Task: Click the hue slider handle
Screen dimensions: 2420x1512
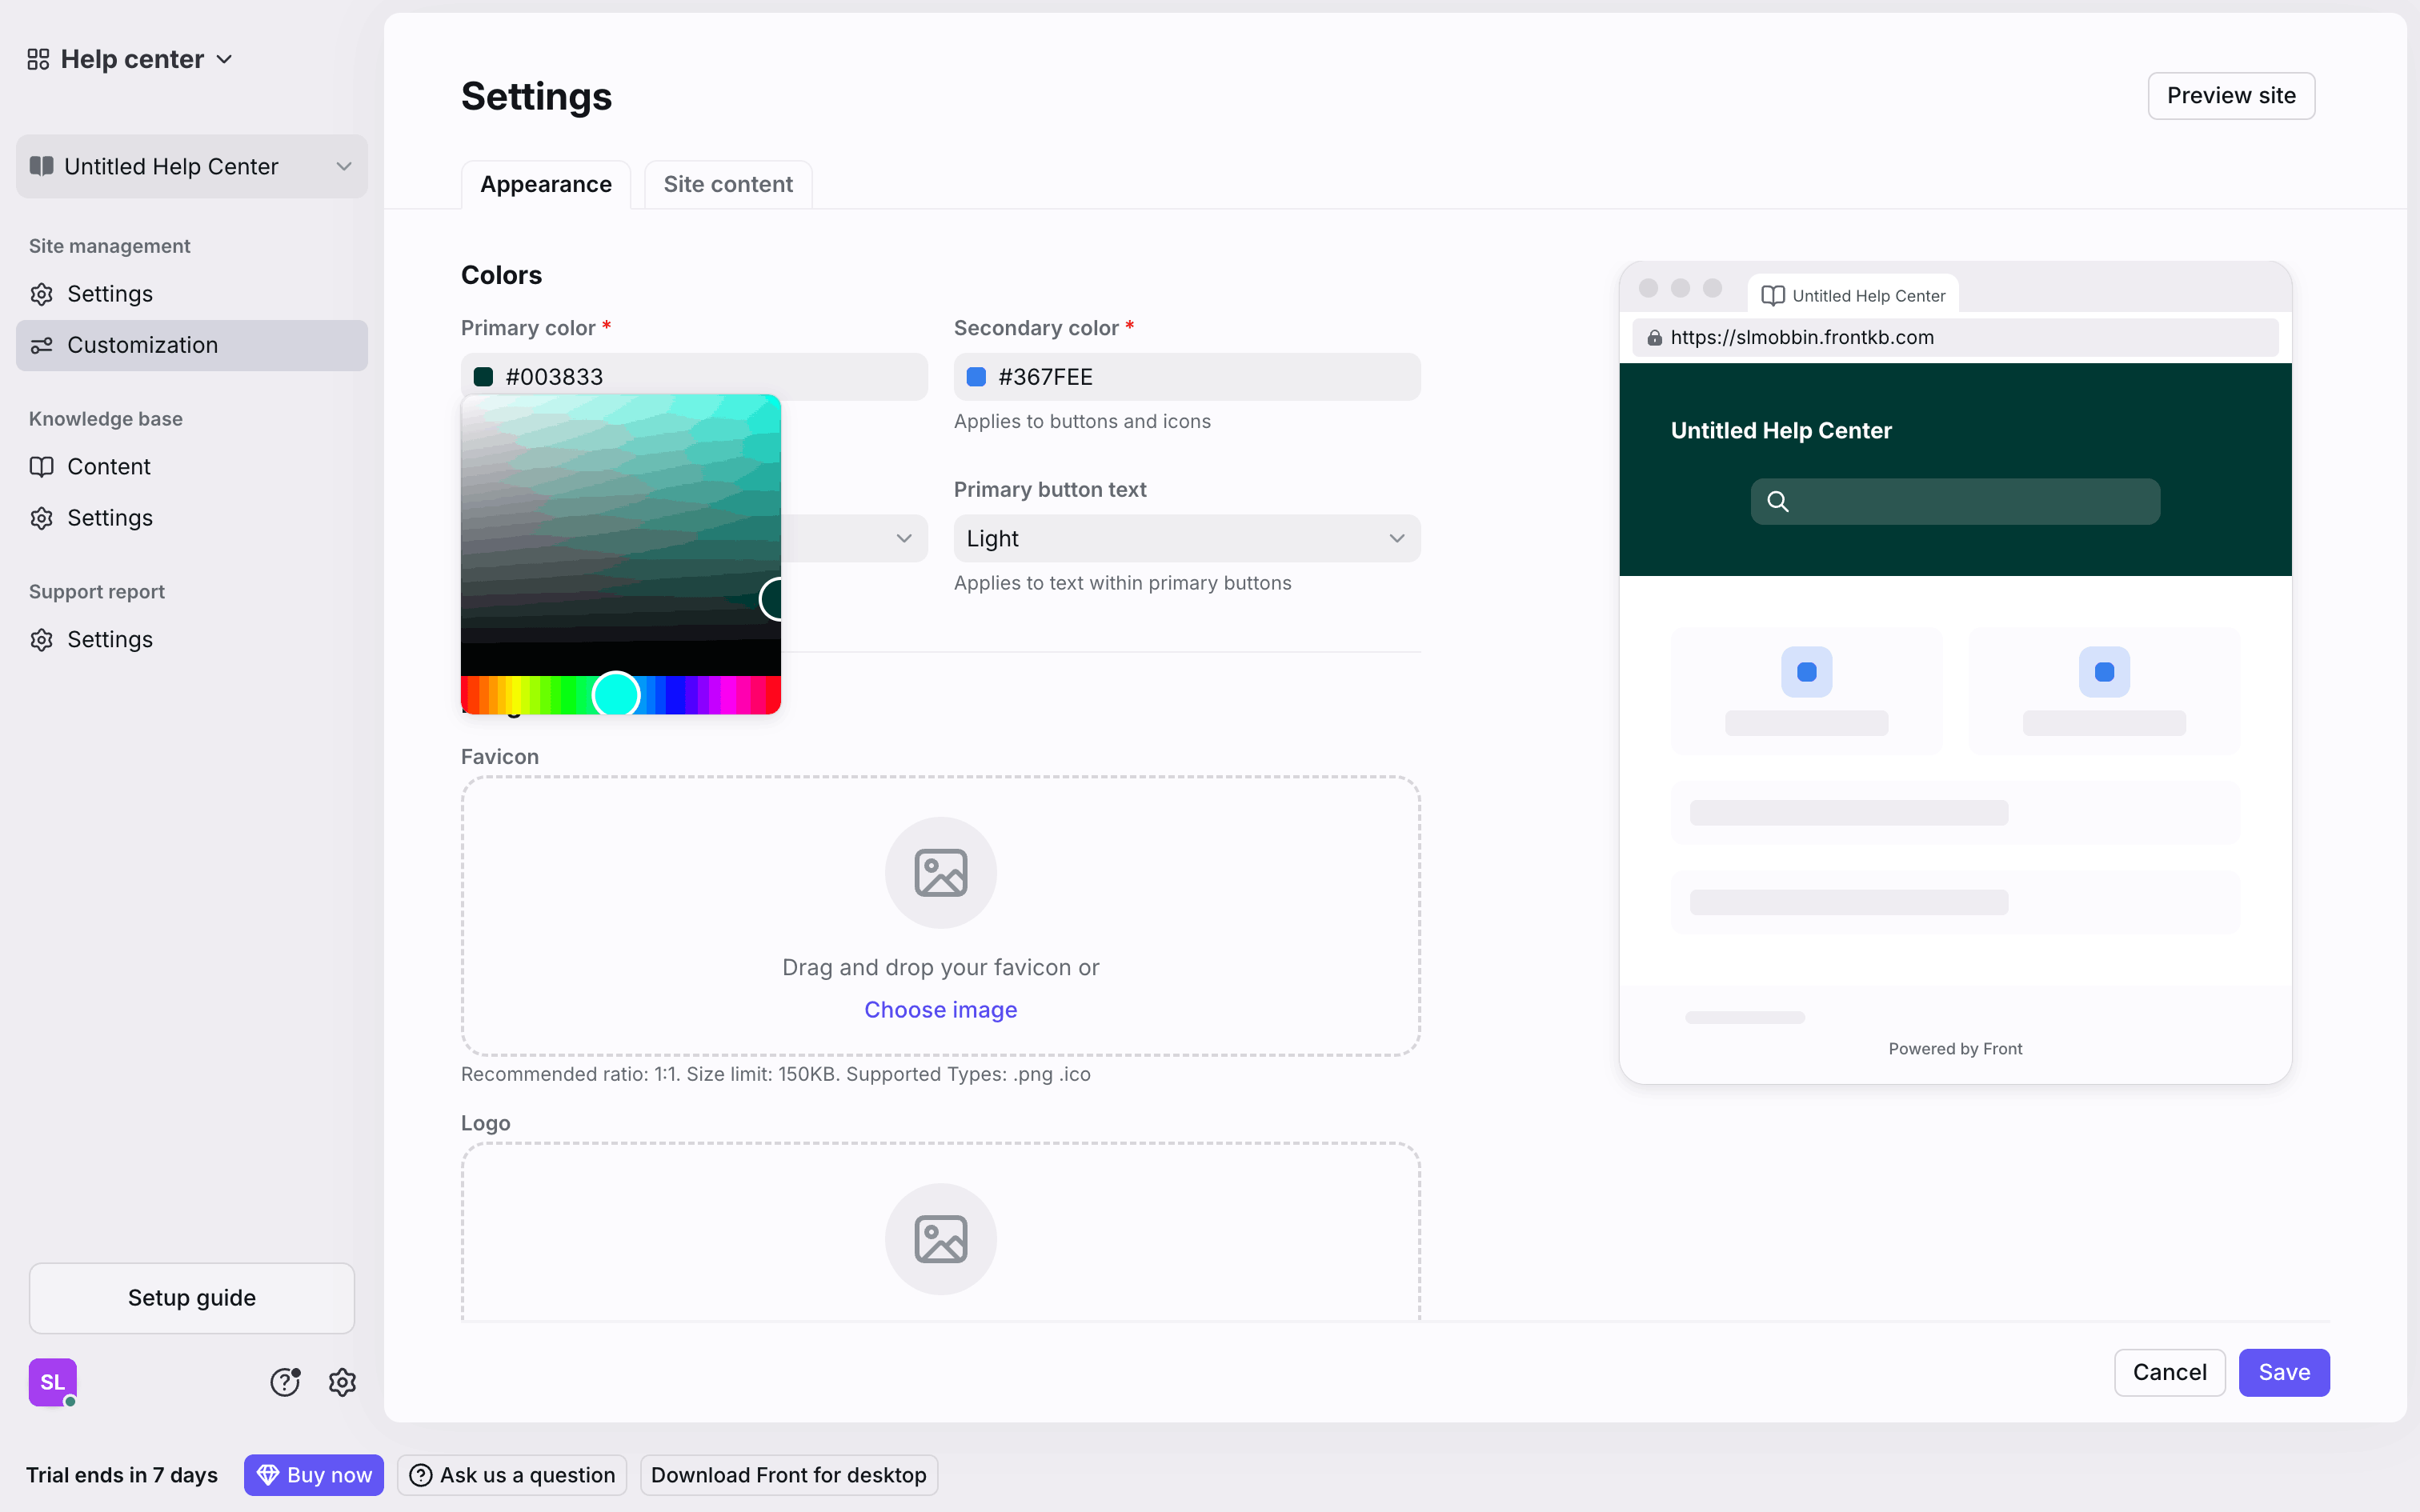Action: click(x=616, y=694)
